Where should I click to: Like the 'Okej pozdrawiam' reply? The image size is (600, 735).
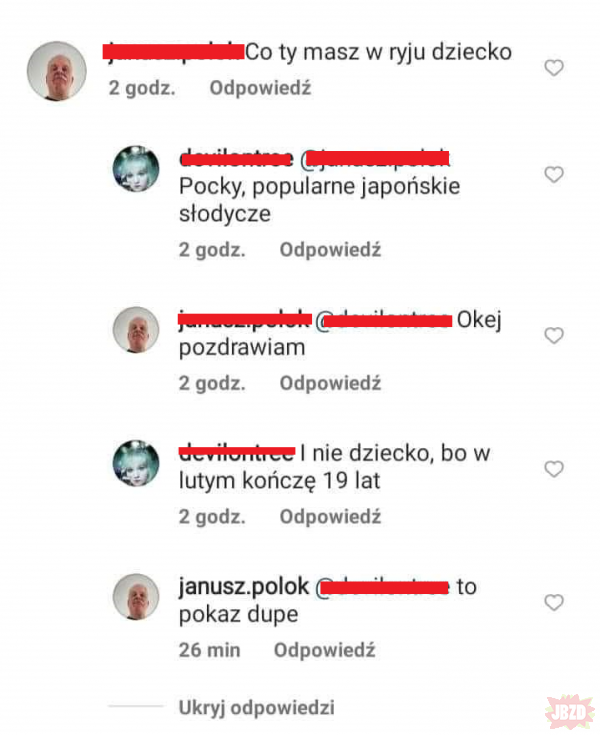point(554,335)
